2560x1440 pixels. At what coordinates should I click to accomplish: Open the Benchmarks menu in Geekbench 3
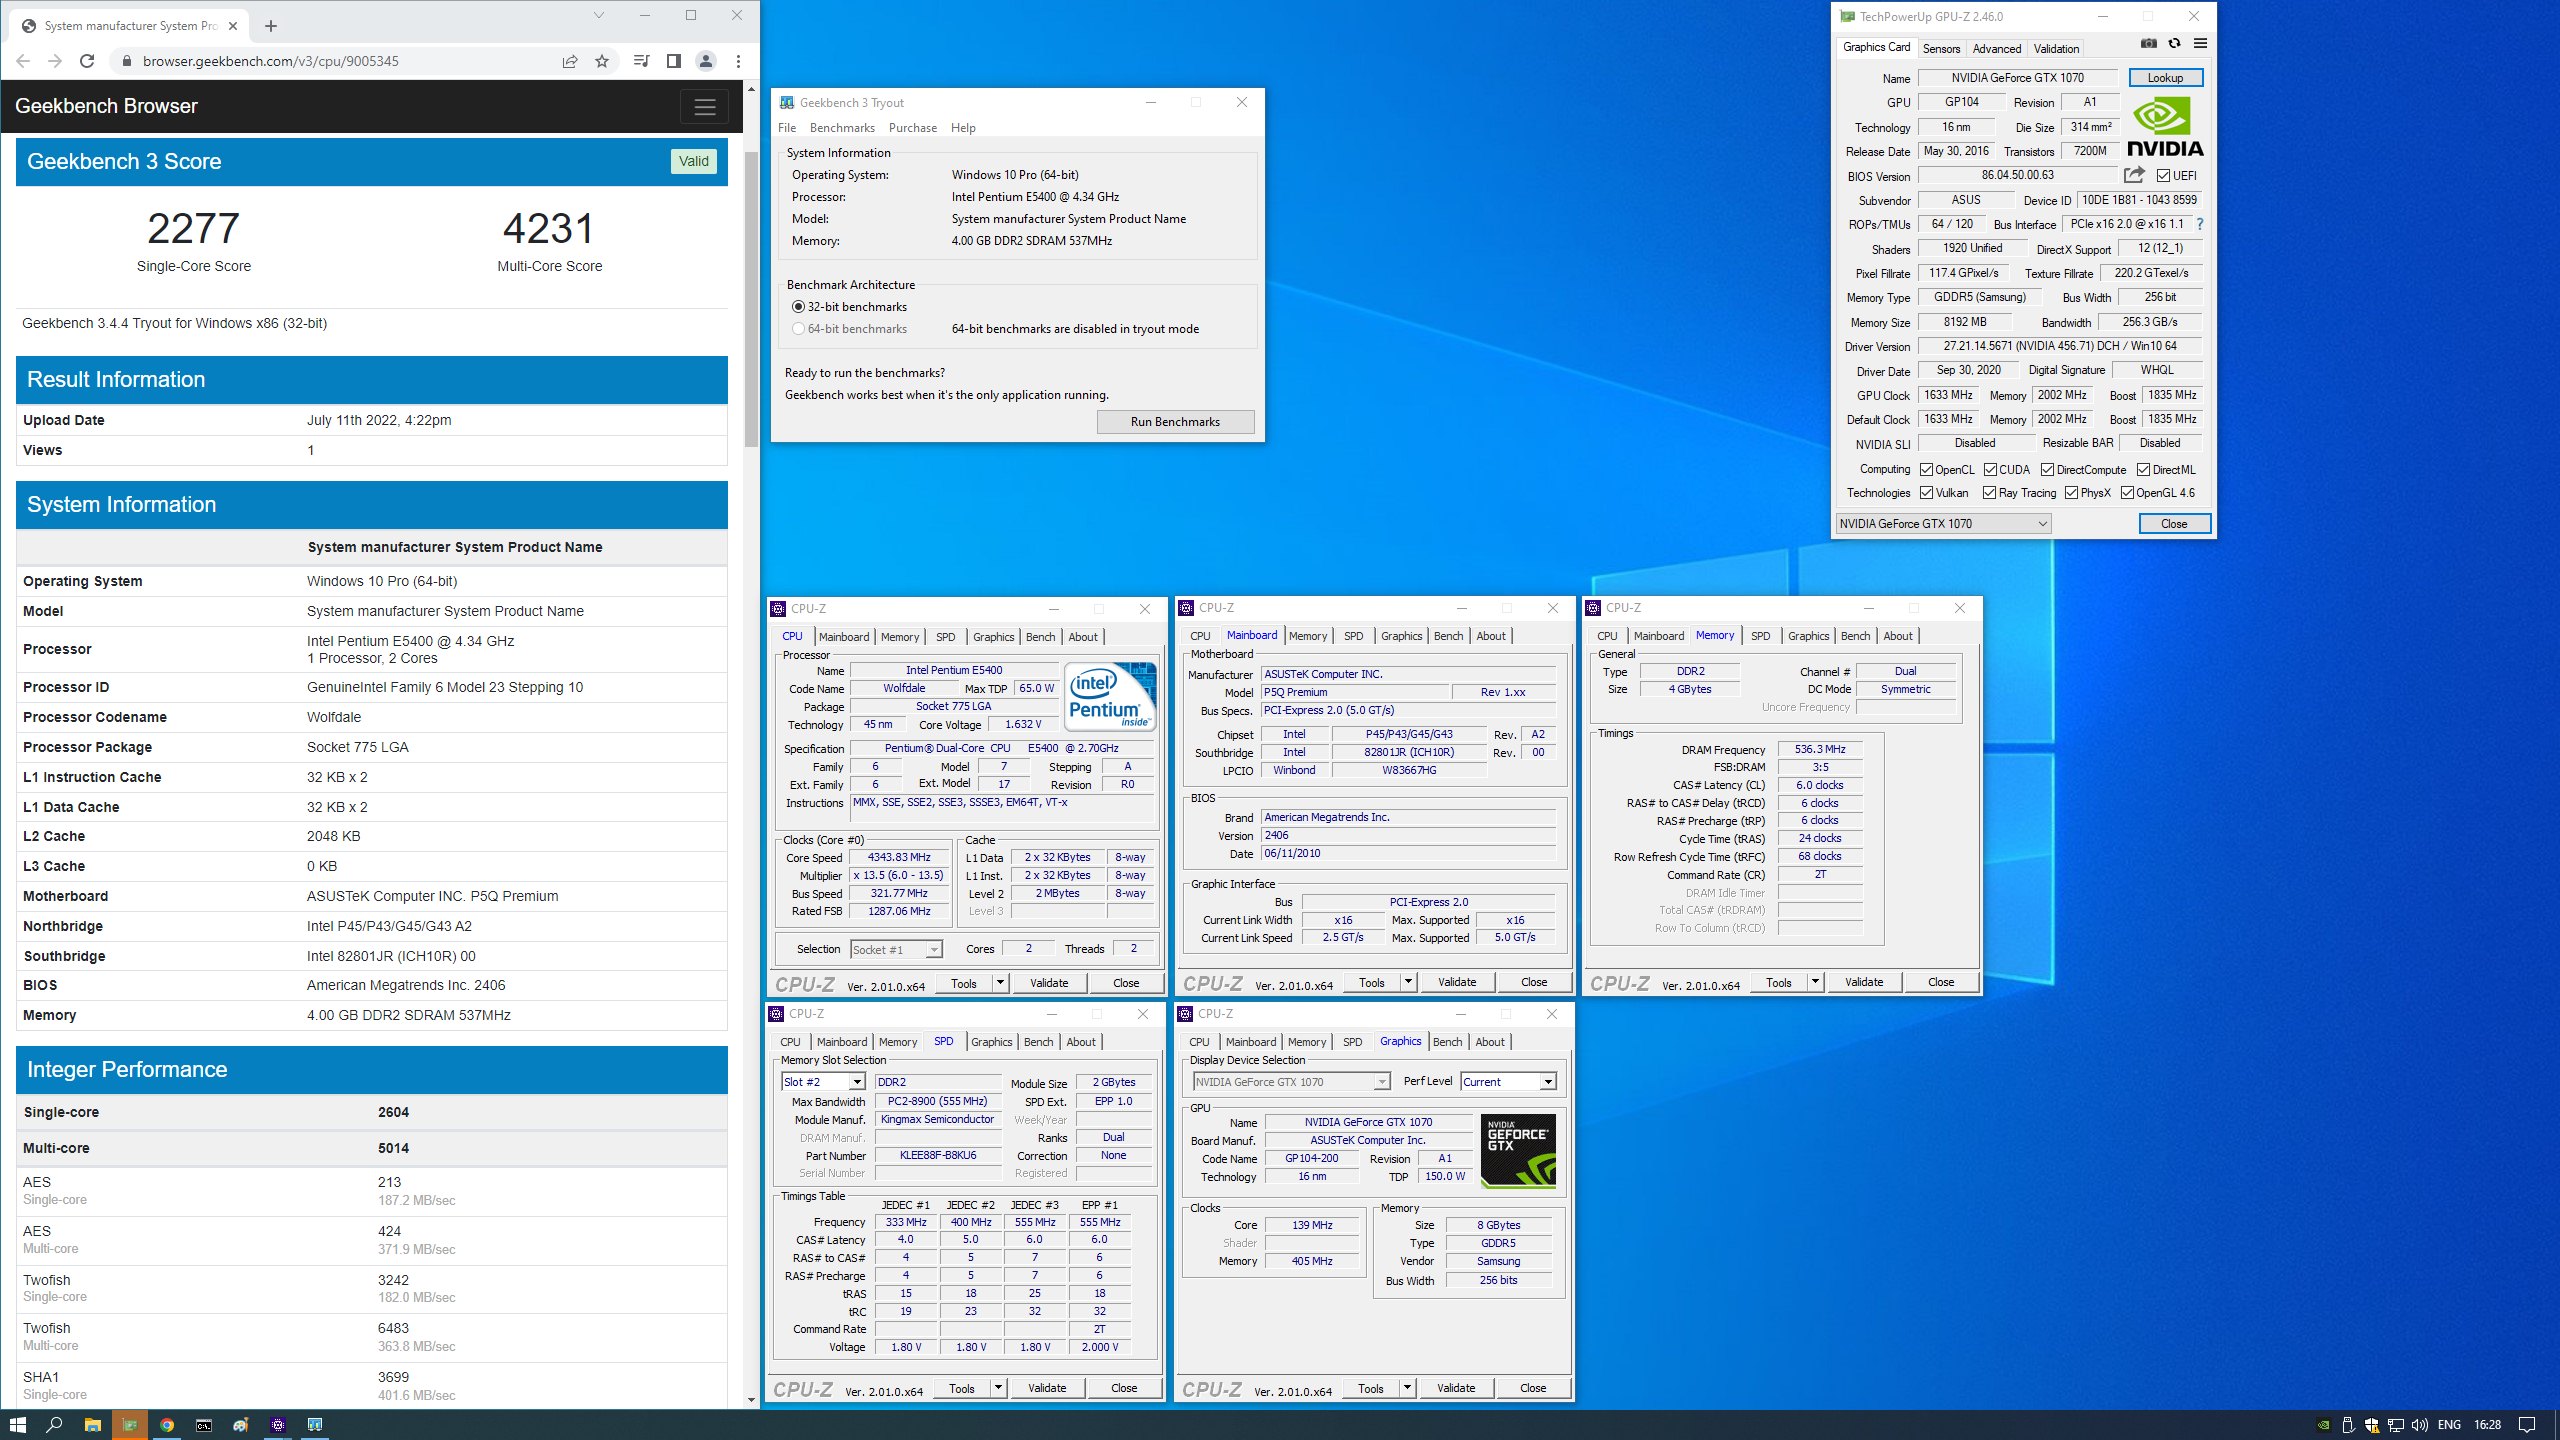click(842, 128)
